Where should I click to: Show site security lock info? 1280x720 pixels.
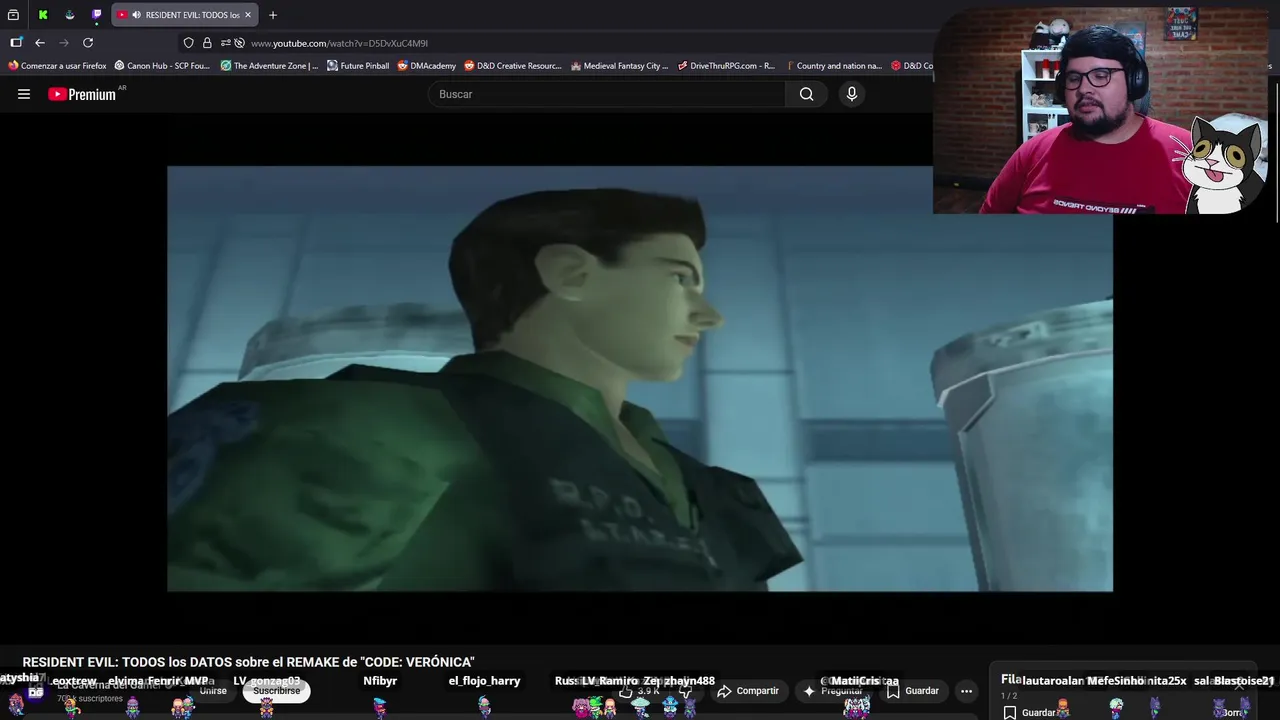[x=207, y=43]
